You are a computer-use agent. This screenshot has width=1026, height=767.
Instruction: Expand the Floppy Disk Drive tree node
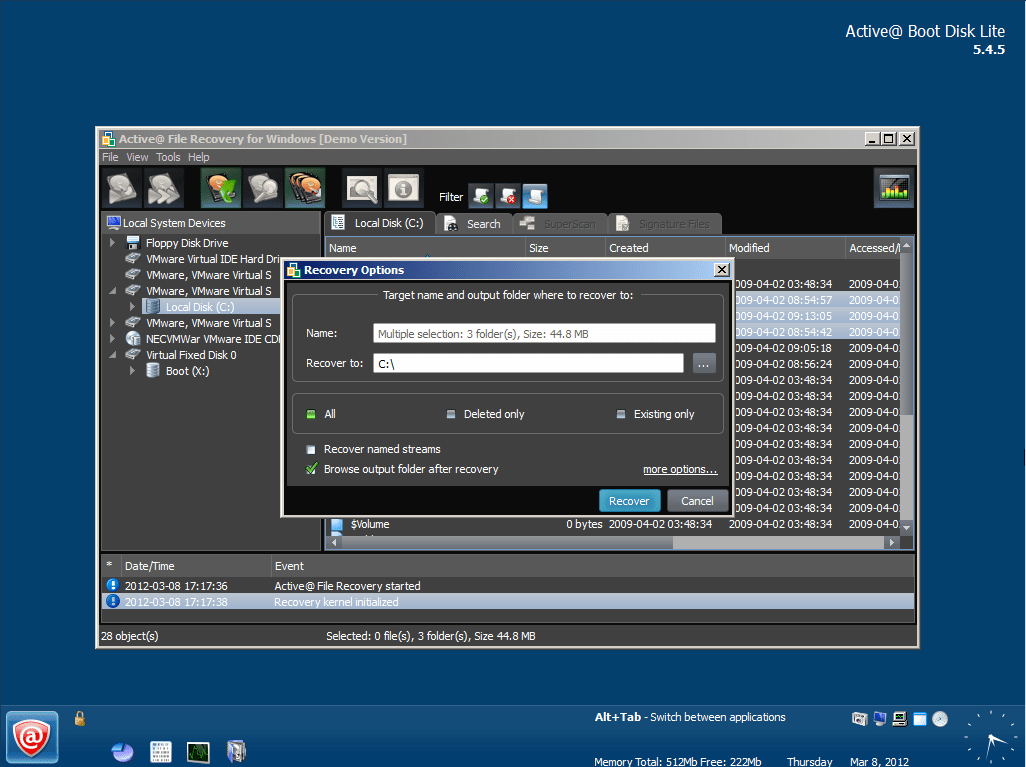click(114, 243)
